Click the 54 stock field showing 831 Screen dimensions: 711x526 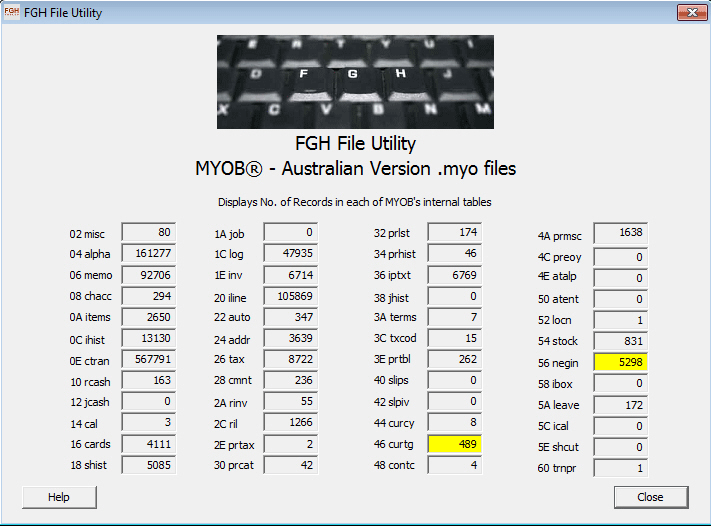coord(620,341)
